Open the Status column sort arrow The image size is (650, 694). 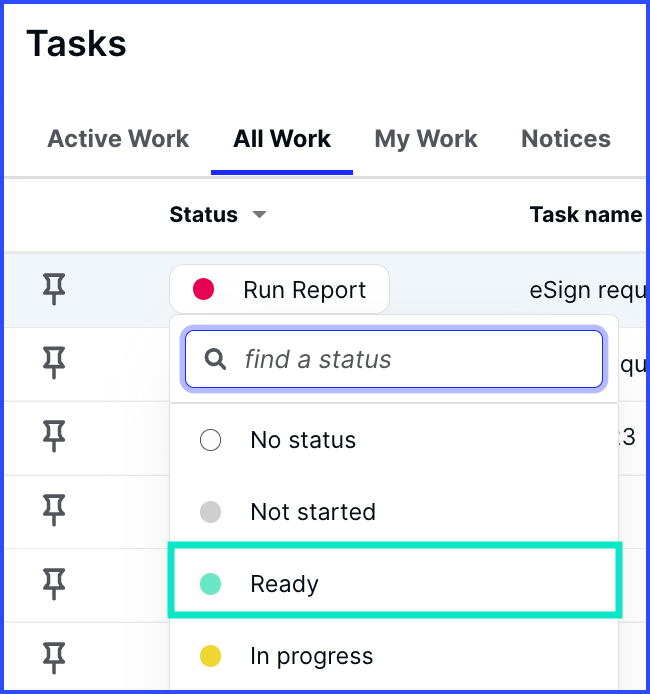coord(259,215)
